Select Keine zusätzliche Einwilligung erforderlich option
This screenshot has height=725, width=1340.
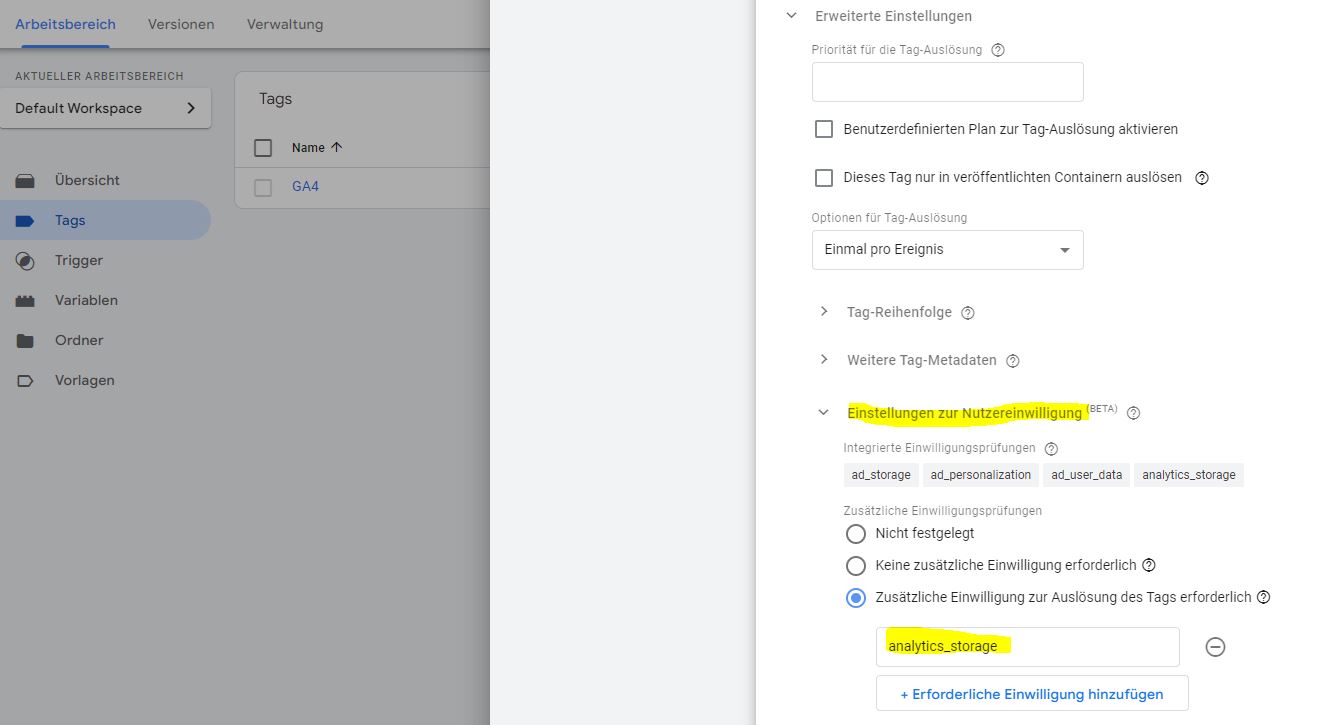coord(856,566)
